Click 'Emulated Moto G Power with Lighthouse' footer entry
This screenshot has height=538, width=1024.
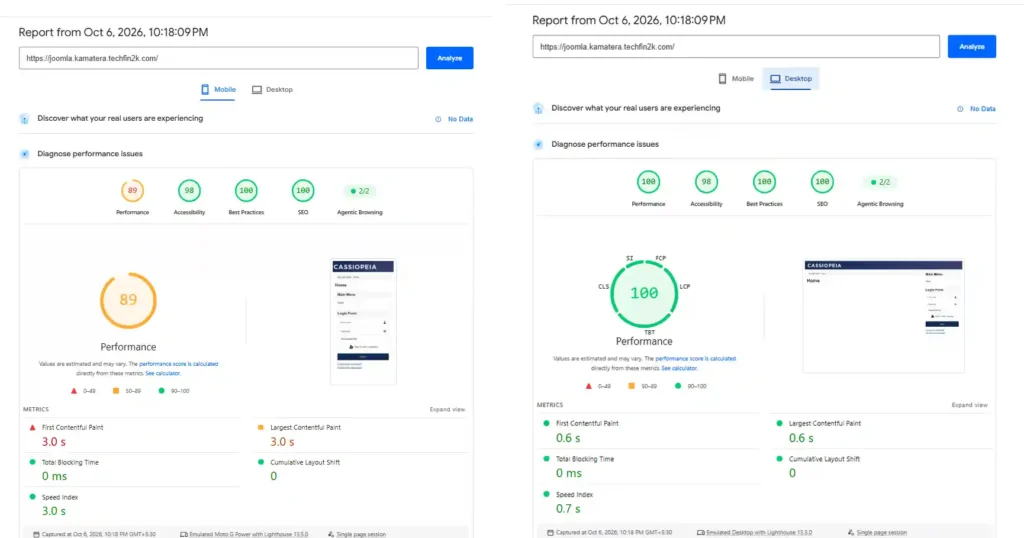244,534
